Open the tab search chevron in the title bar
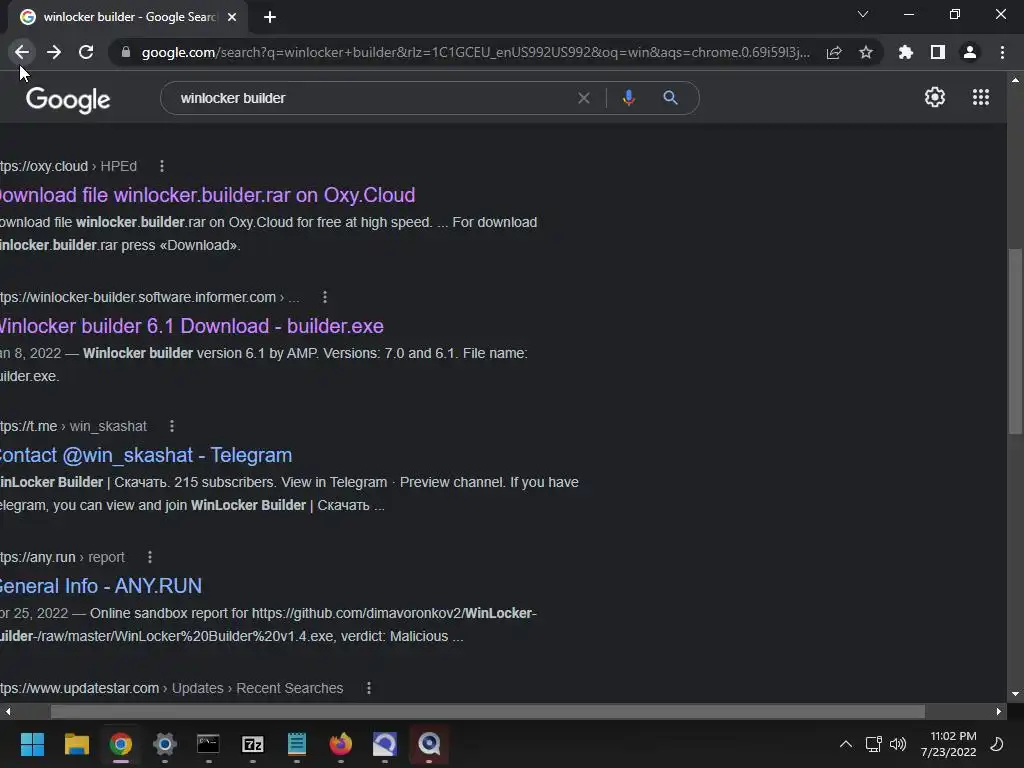1024x768 pixels. pos(863,14)
